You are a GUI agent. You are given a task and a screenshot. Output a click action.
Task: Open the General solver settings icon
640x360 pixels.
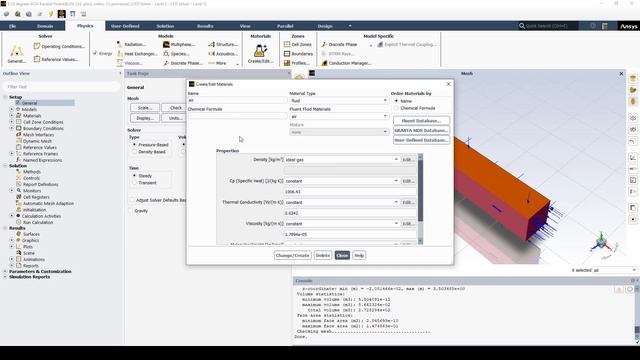17,52
